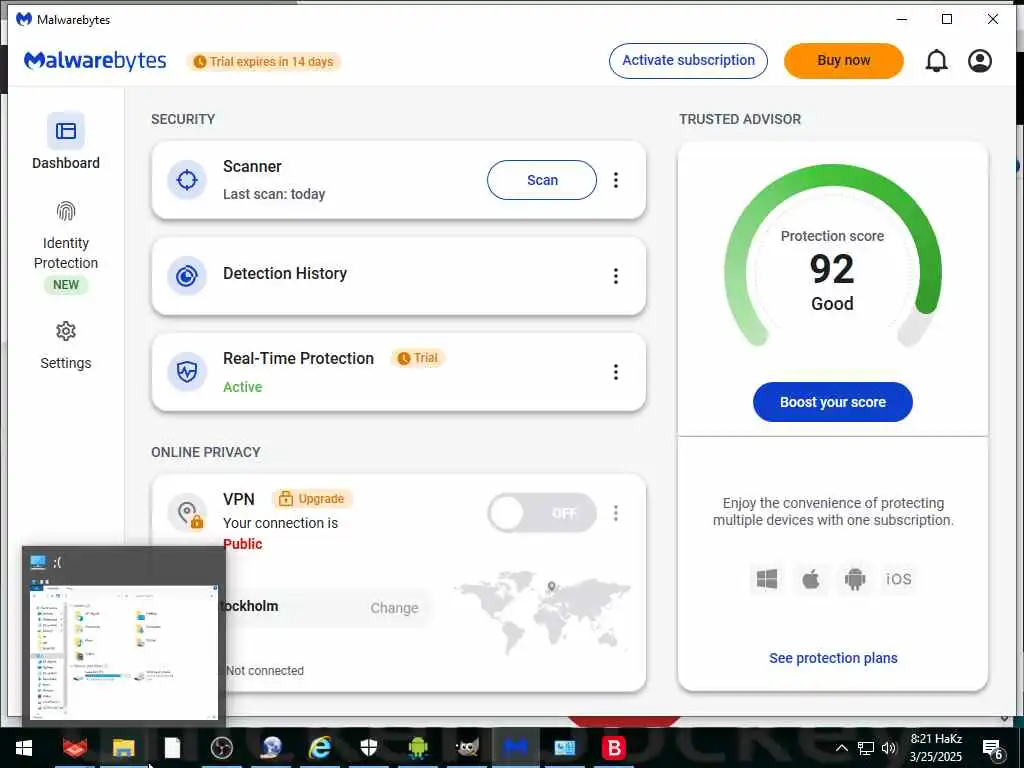Select Identity Protection label in sidebar
Screen dimensions: 1024x768
(66, 253)
